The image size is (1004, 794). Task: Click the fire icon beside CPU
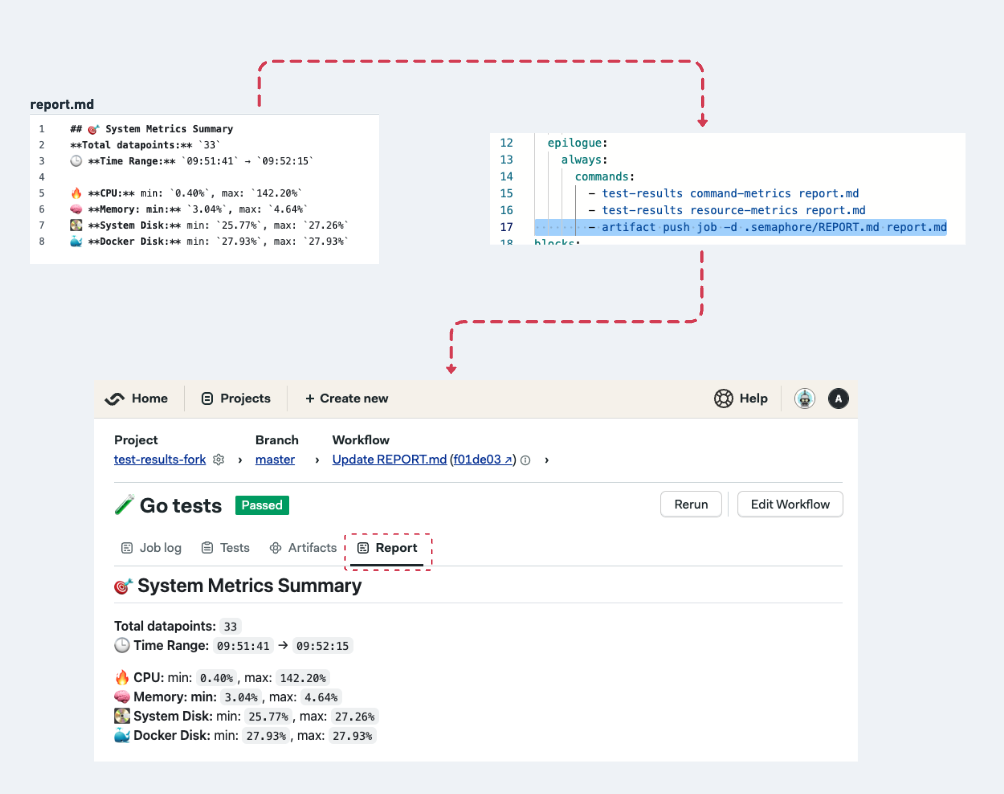[122, 677]
